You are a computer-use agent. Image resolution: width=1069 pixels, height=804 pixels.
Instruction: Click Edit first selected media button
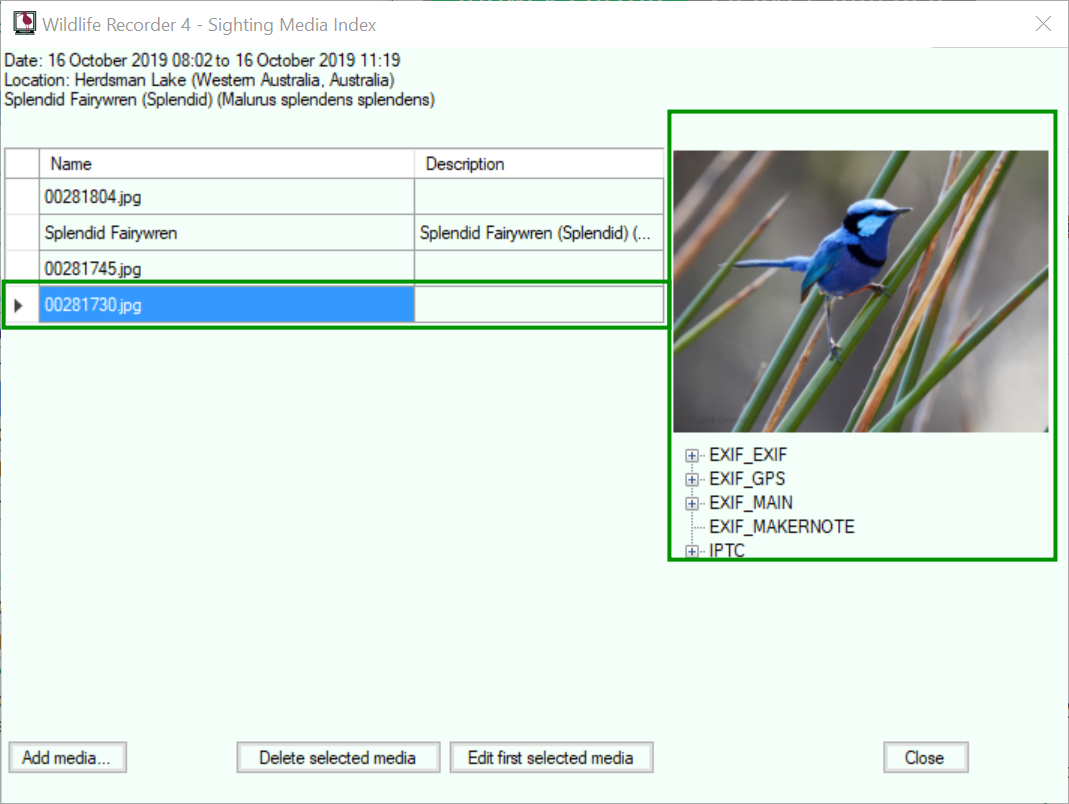(x=552, y=758)
